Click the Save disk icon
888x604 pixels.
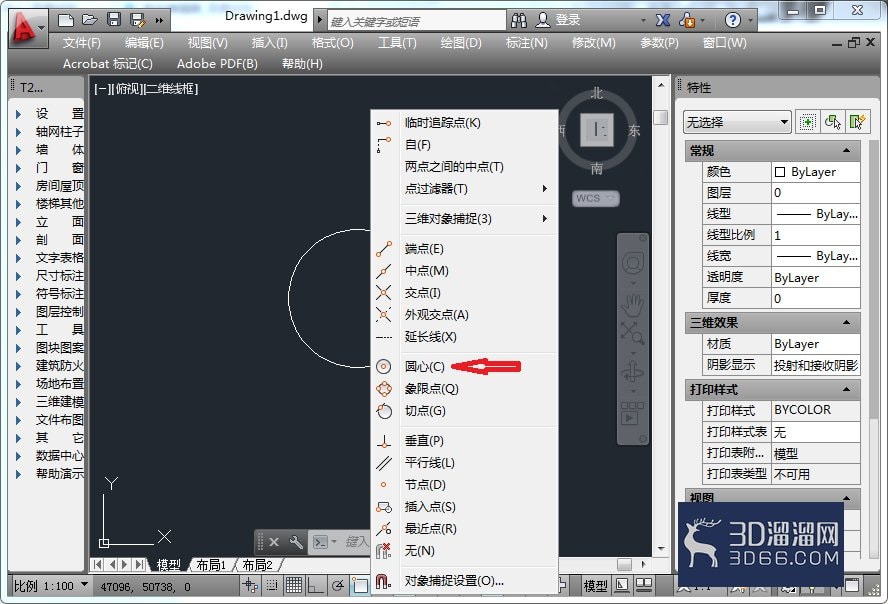pos(114,20)
